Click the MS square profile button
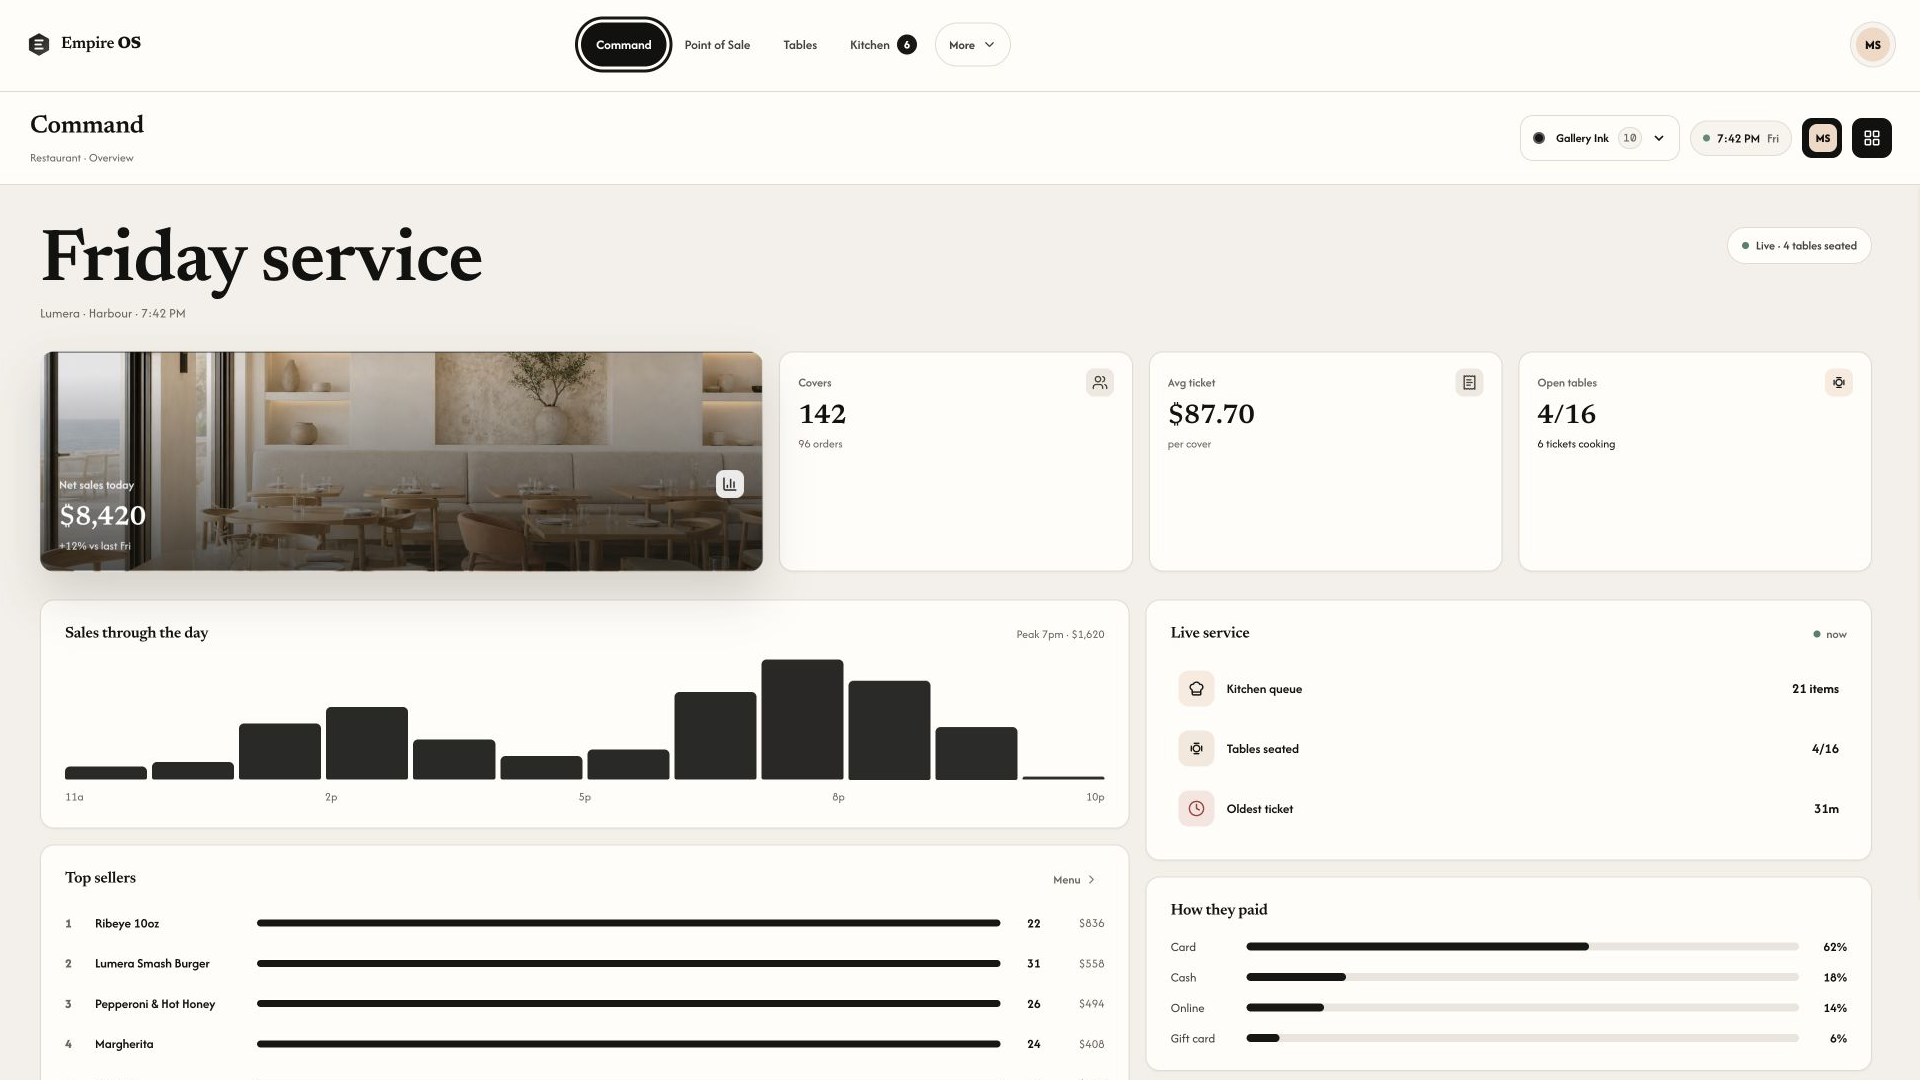Image resolution: width=1920 pixels, height=1080 pixels. (x=1822, y=138)
